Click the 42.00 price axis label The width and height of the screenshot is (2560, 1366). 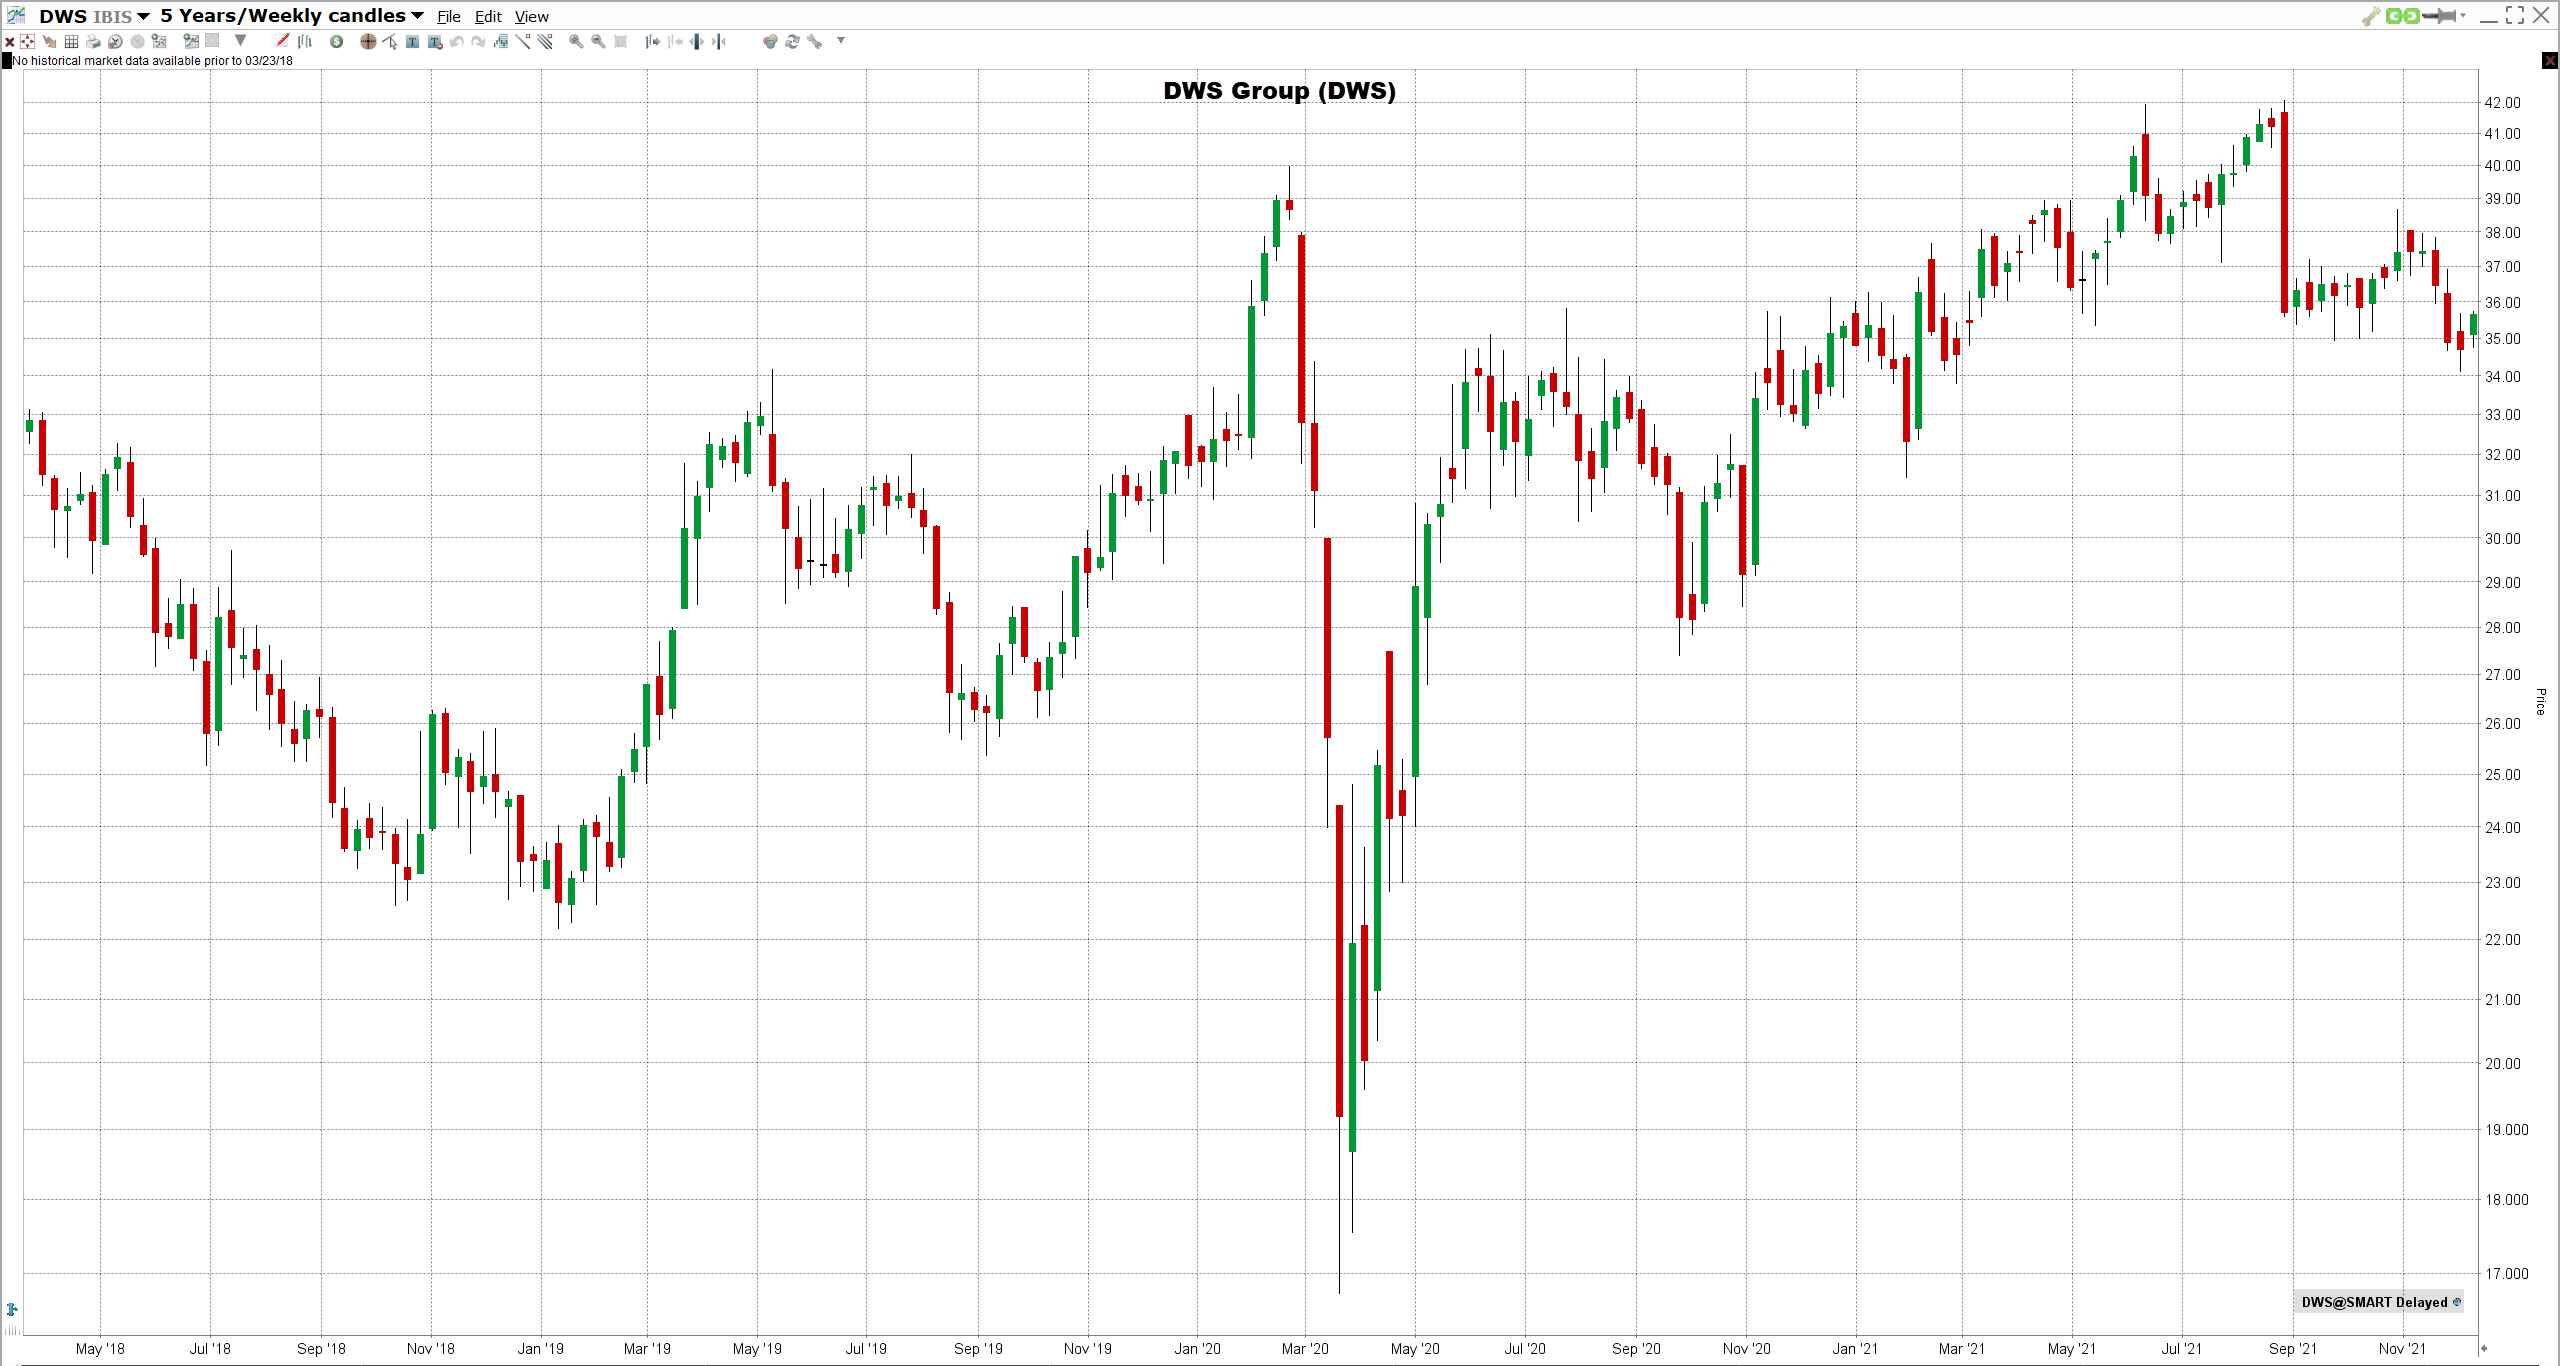2503,103
